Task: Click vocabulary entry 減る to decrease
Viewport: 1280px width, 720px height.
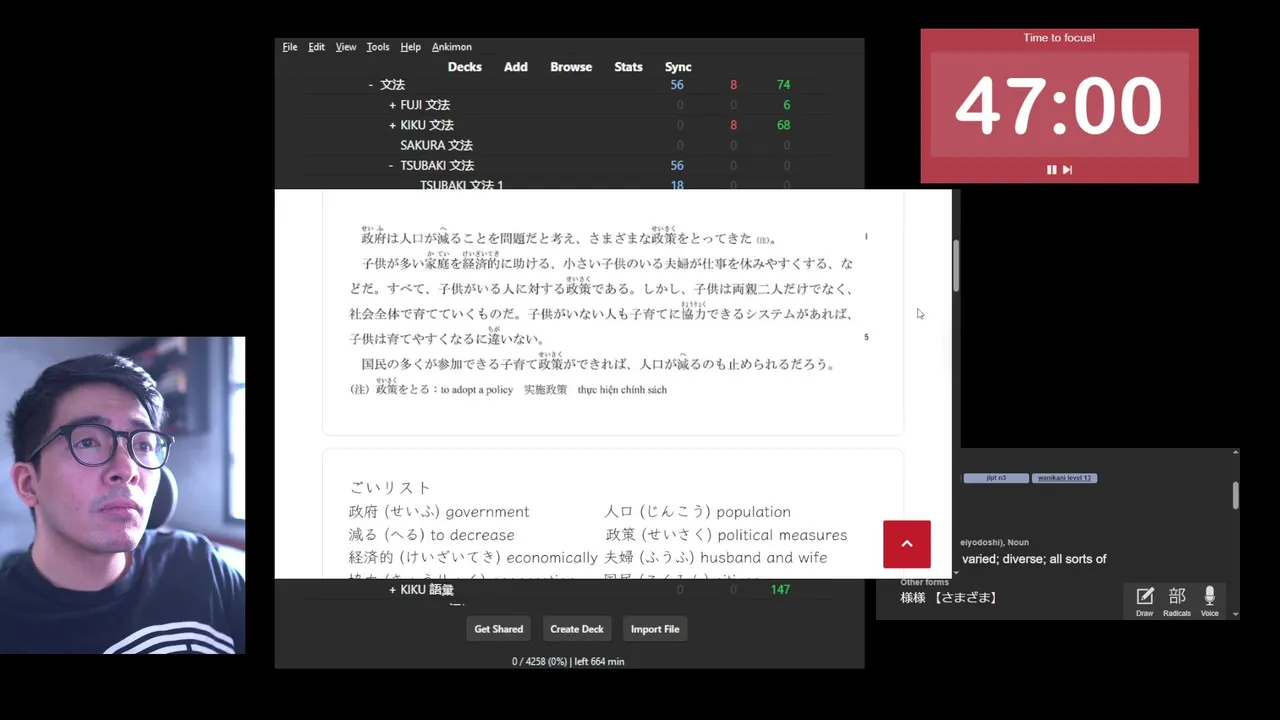Action: point(431,535)
